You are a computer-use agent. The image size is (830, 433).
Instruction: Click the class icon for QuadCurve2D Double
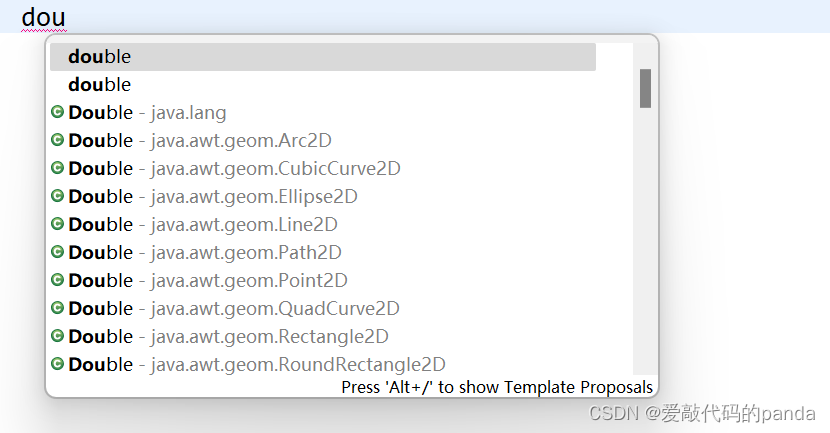pos(57,308)
